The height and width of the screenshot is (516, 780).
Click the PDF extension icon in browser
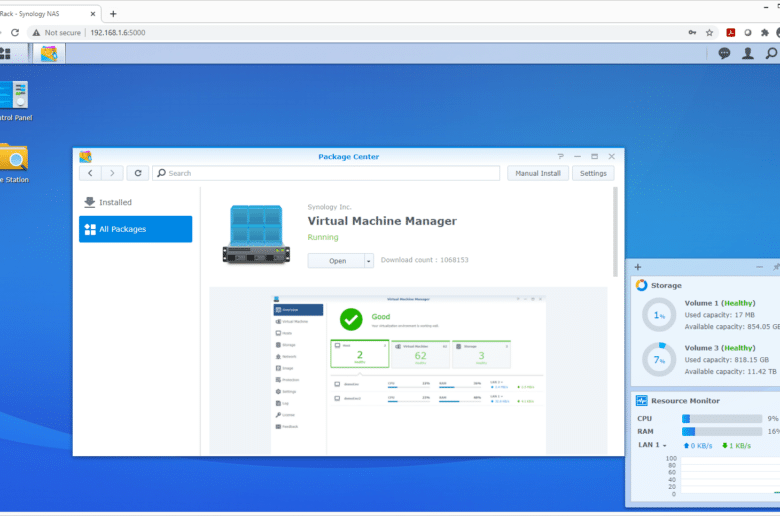pos(731,32)
